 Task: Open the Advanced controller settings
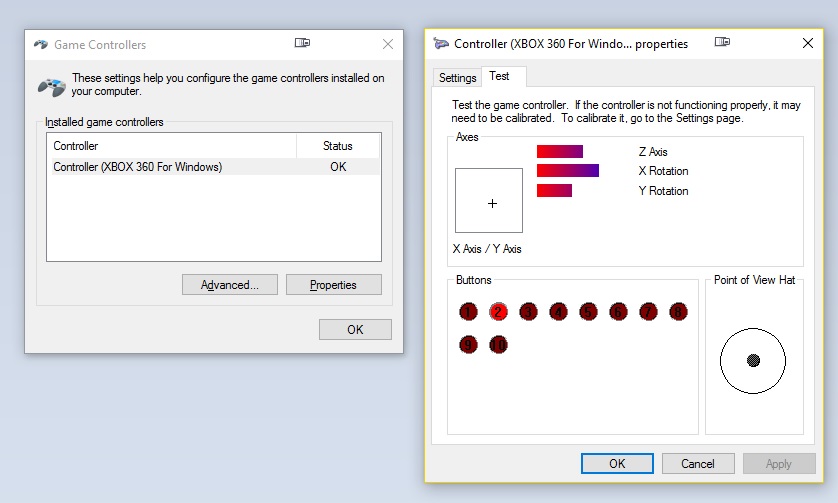coord(230,285)
